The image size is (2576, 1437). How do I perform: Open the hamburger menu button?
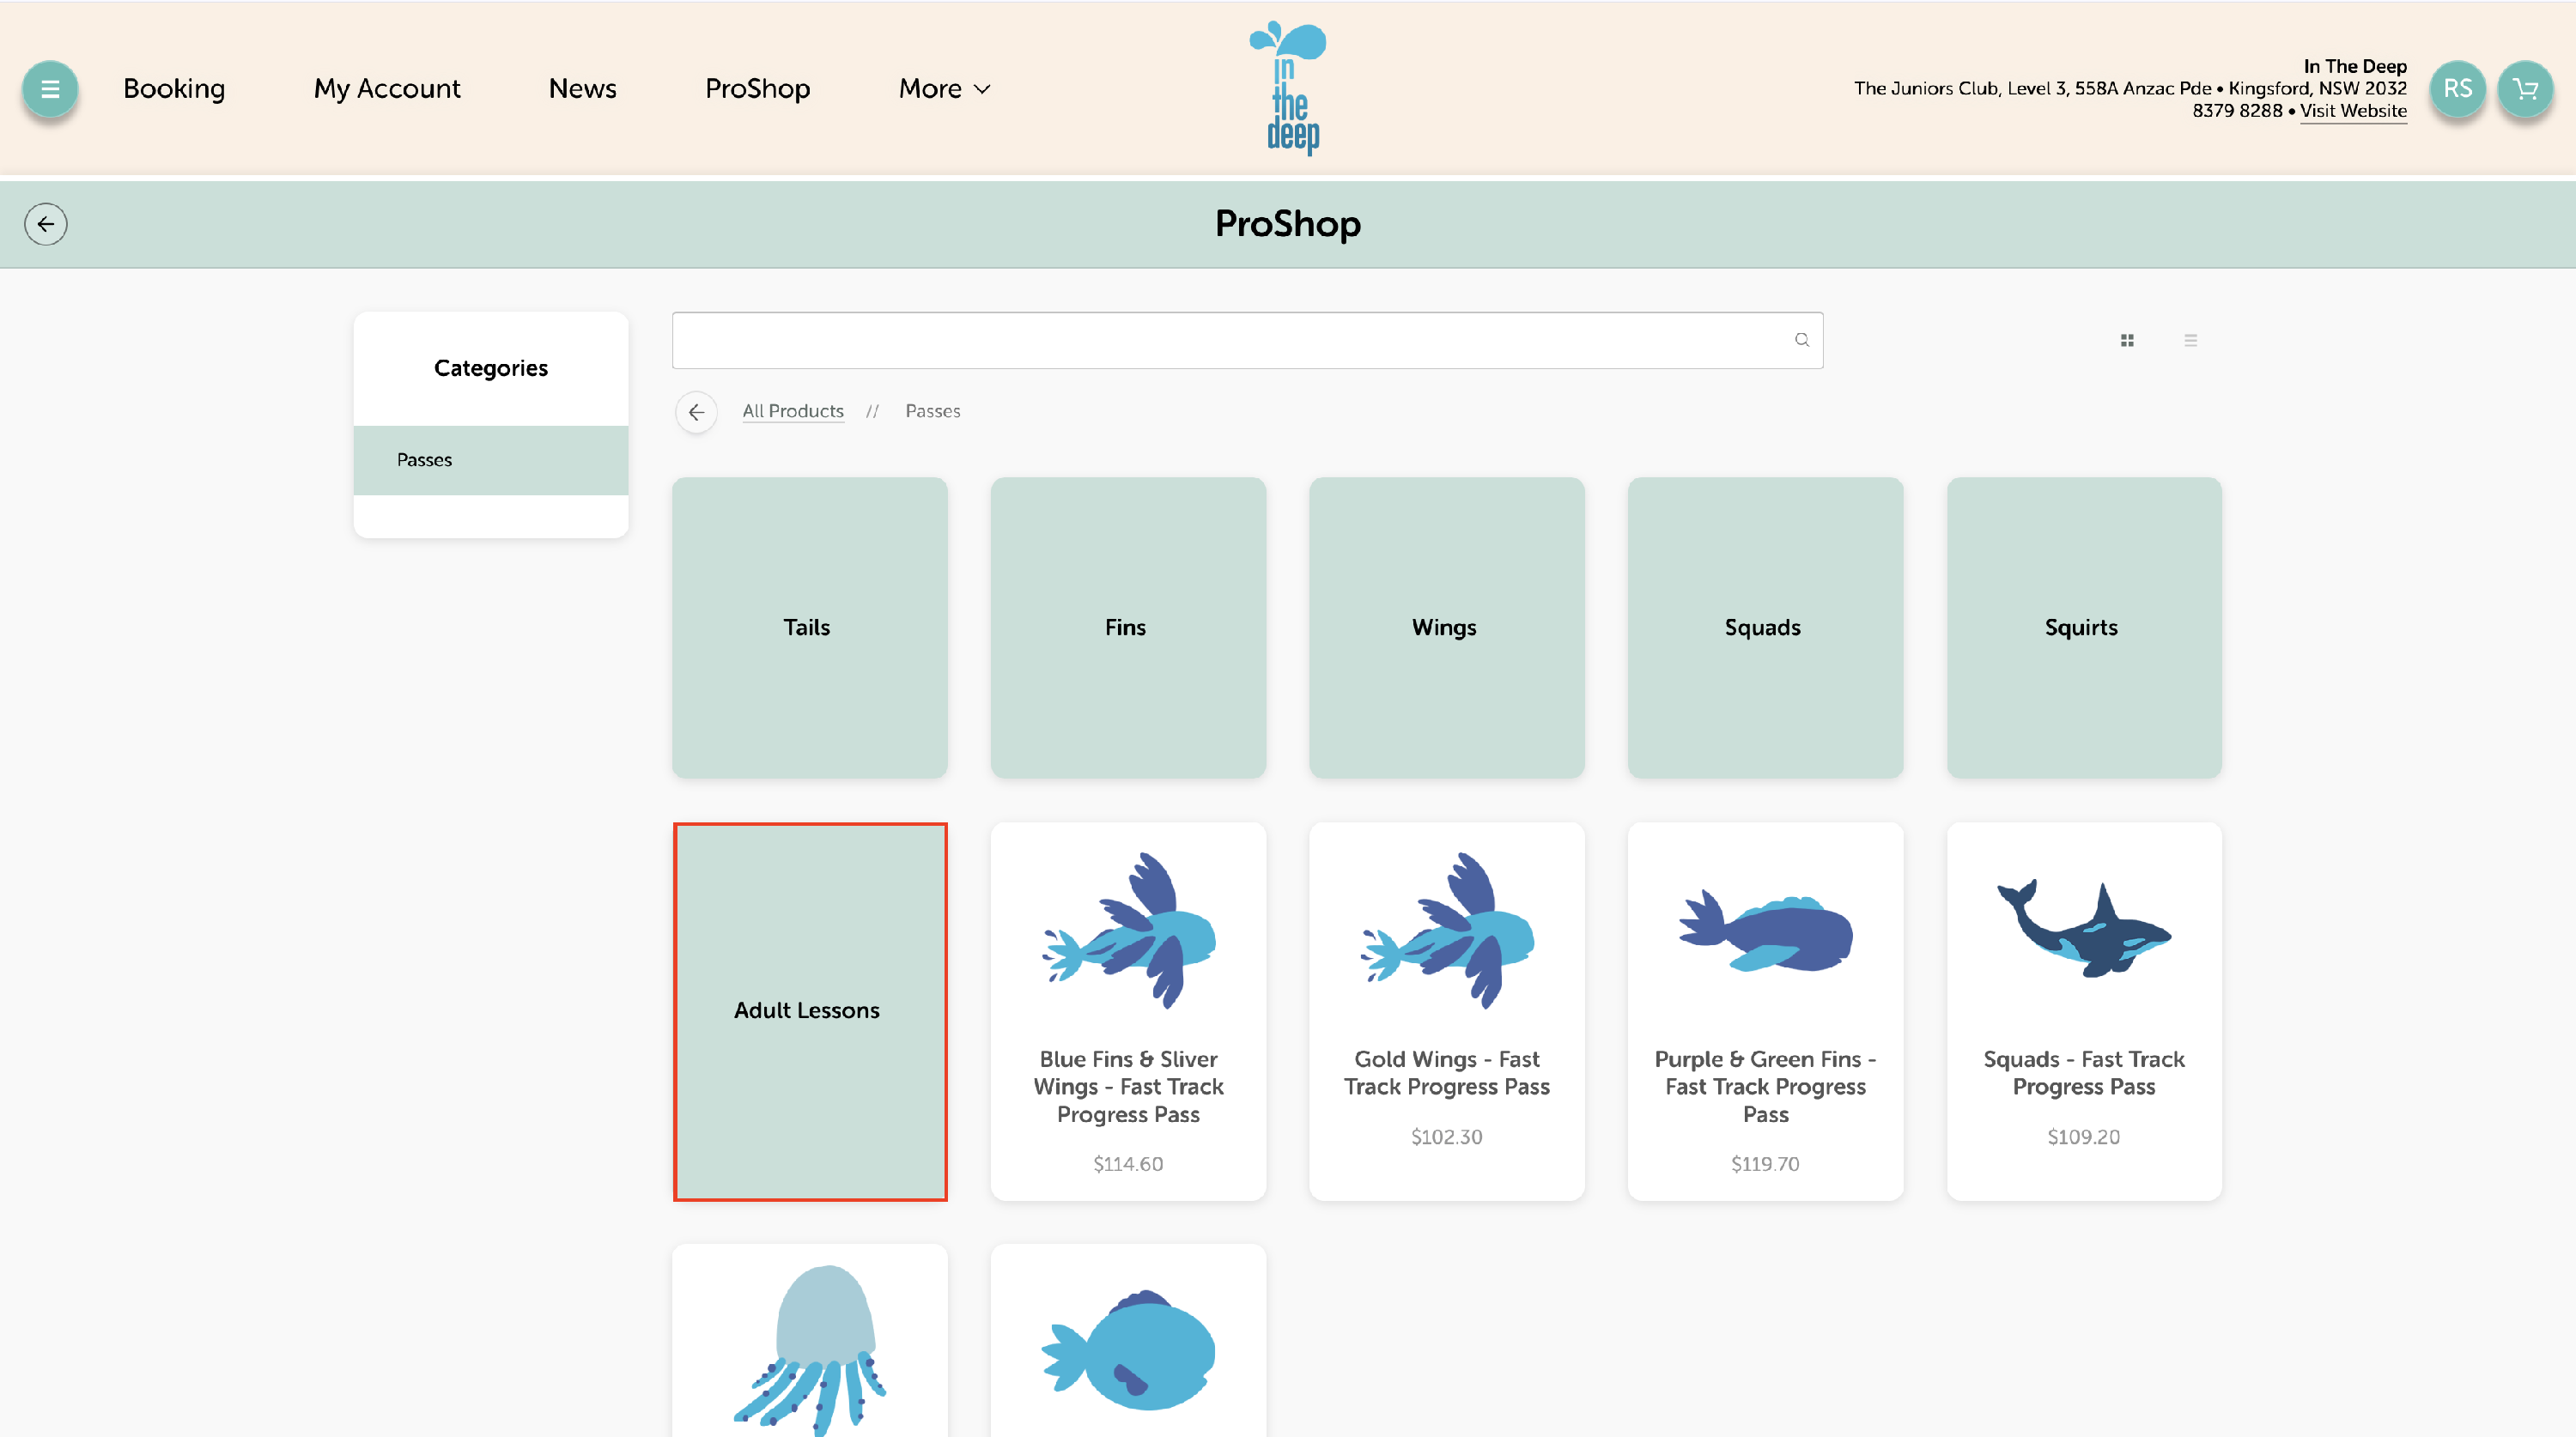(x=49, y=89)
